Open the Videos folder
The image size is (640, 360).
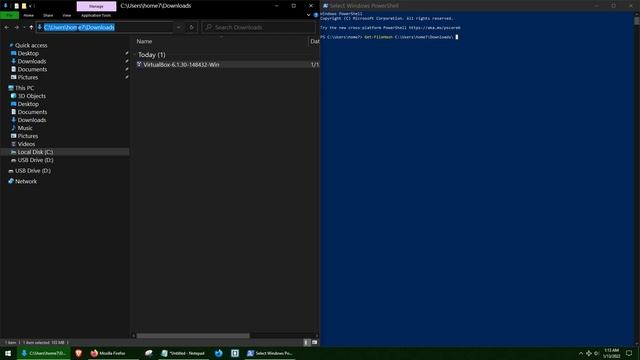[x=26, y=144]
